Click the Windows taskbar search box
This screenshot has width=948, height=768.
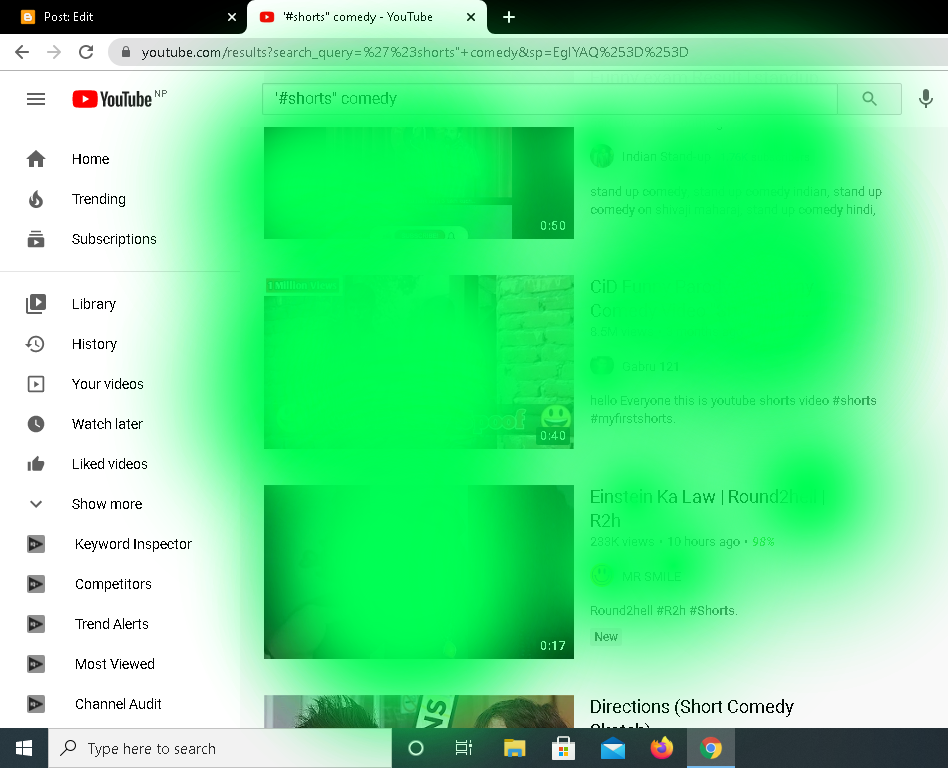tap(220, 748)
